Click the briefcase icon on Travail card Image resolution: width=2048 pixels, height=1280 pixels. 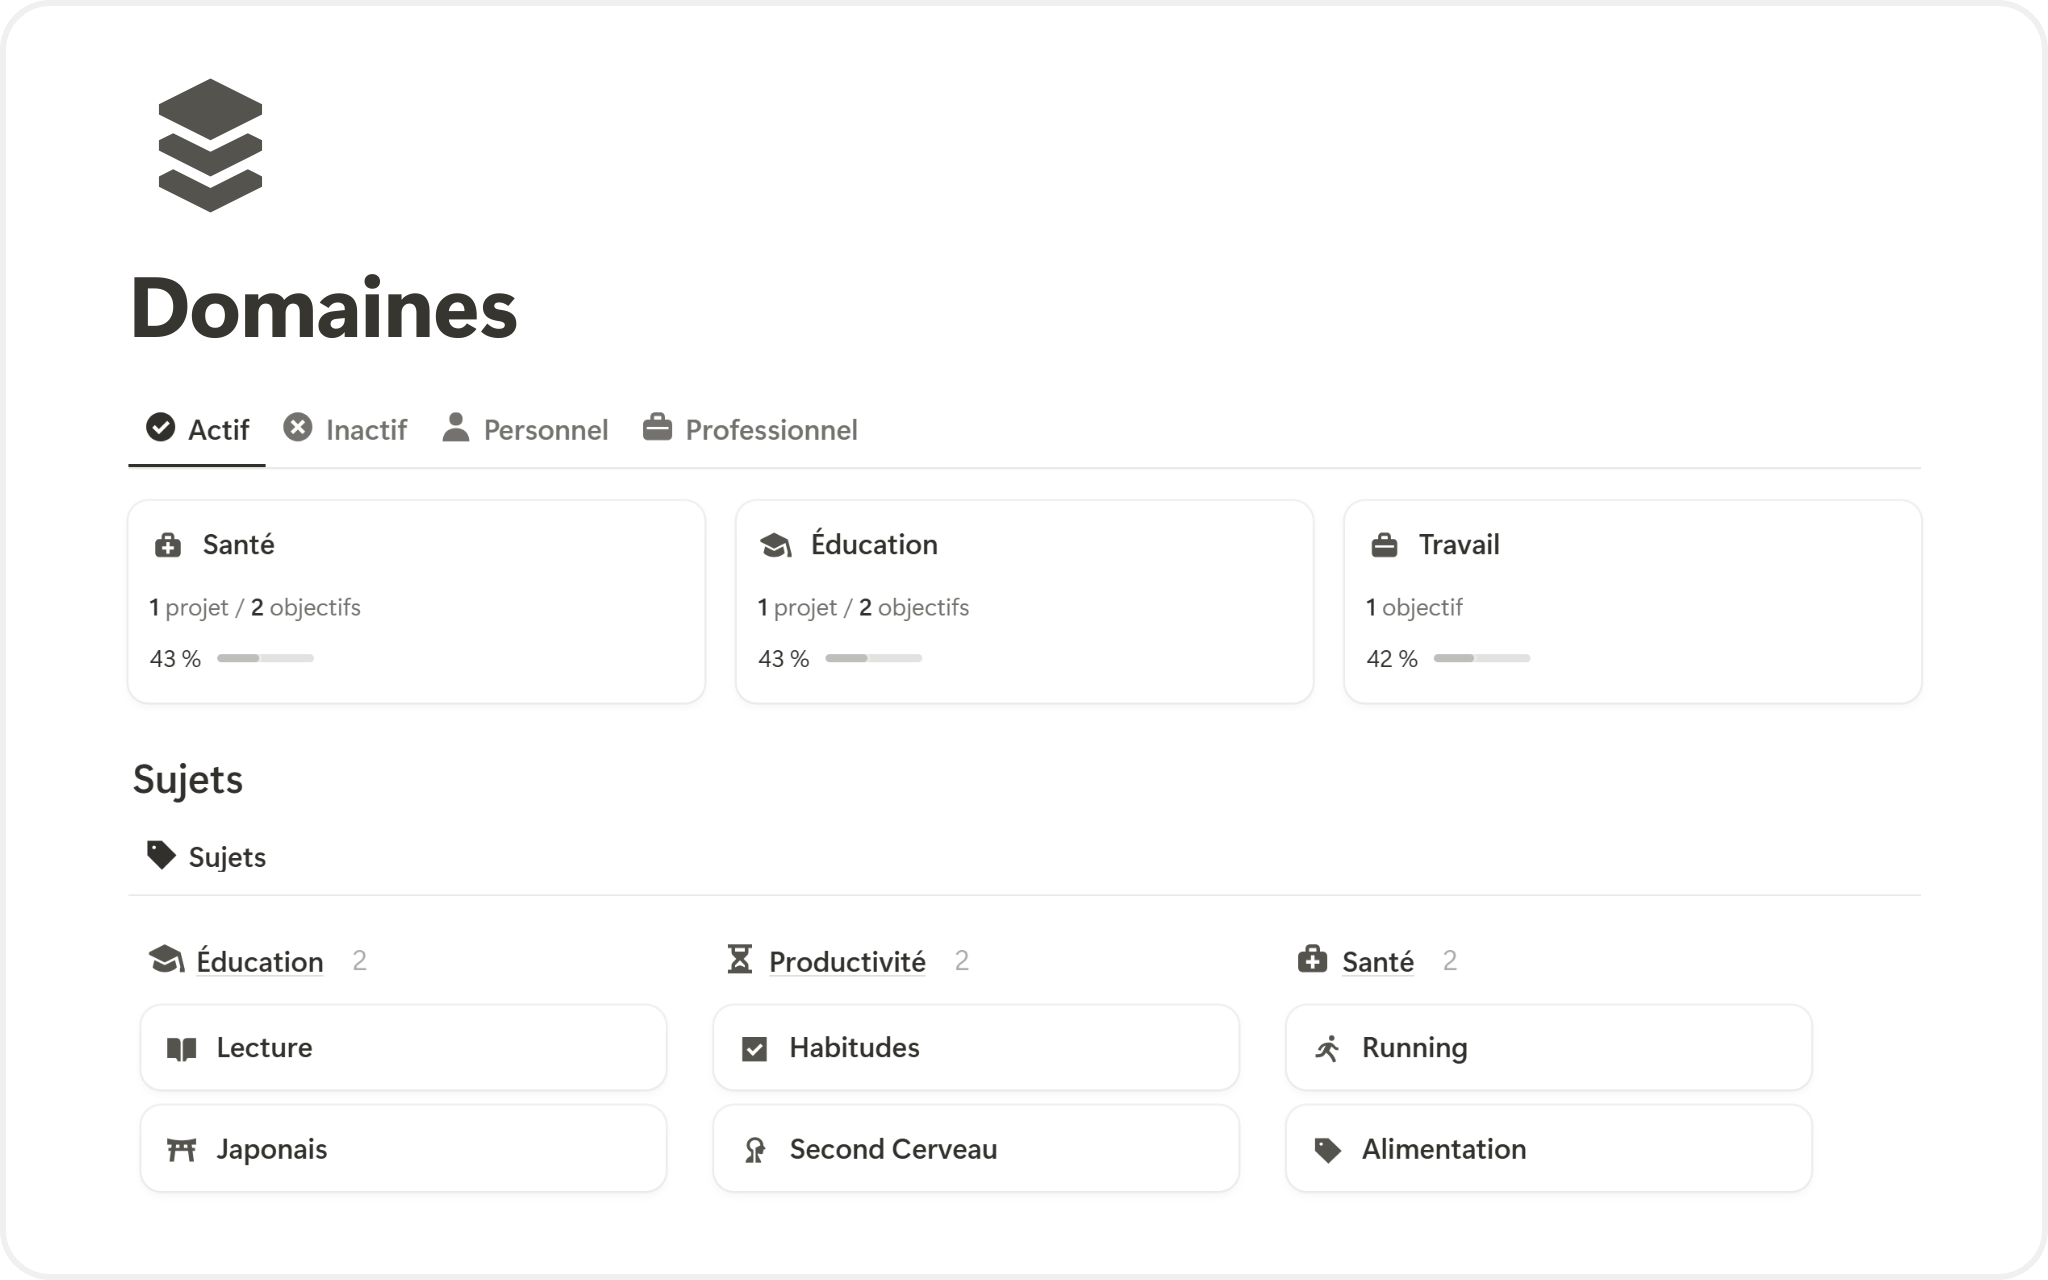pos(1384,545)
